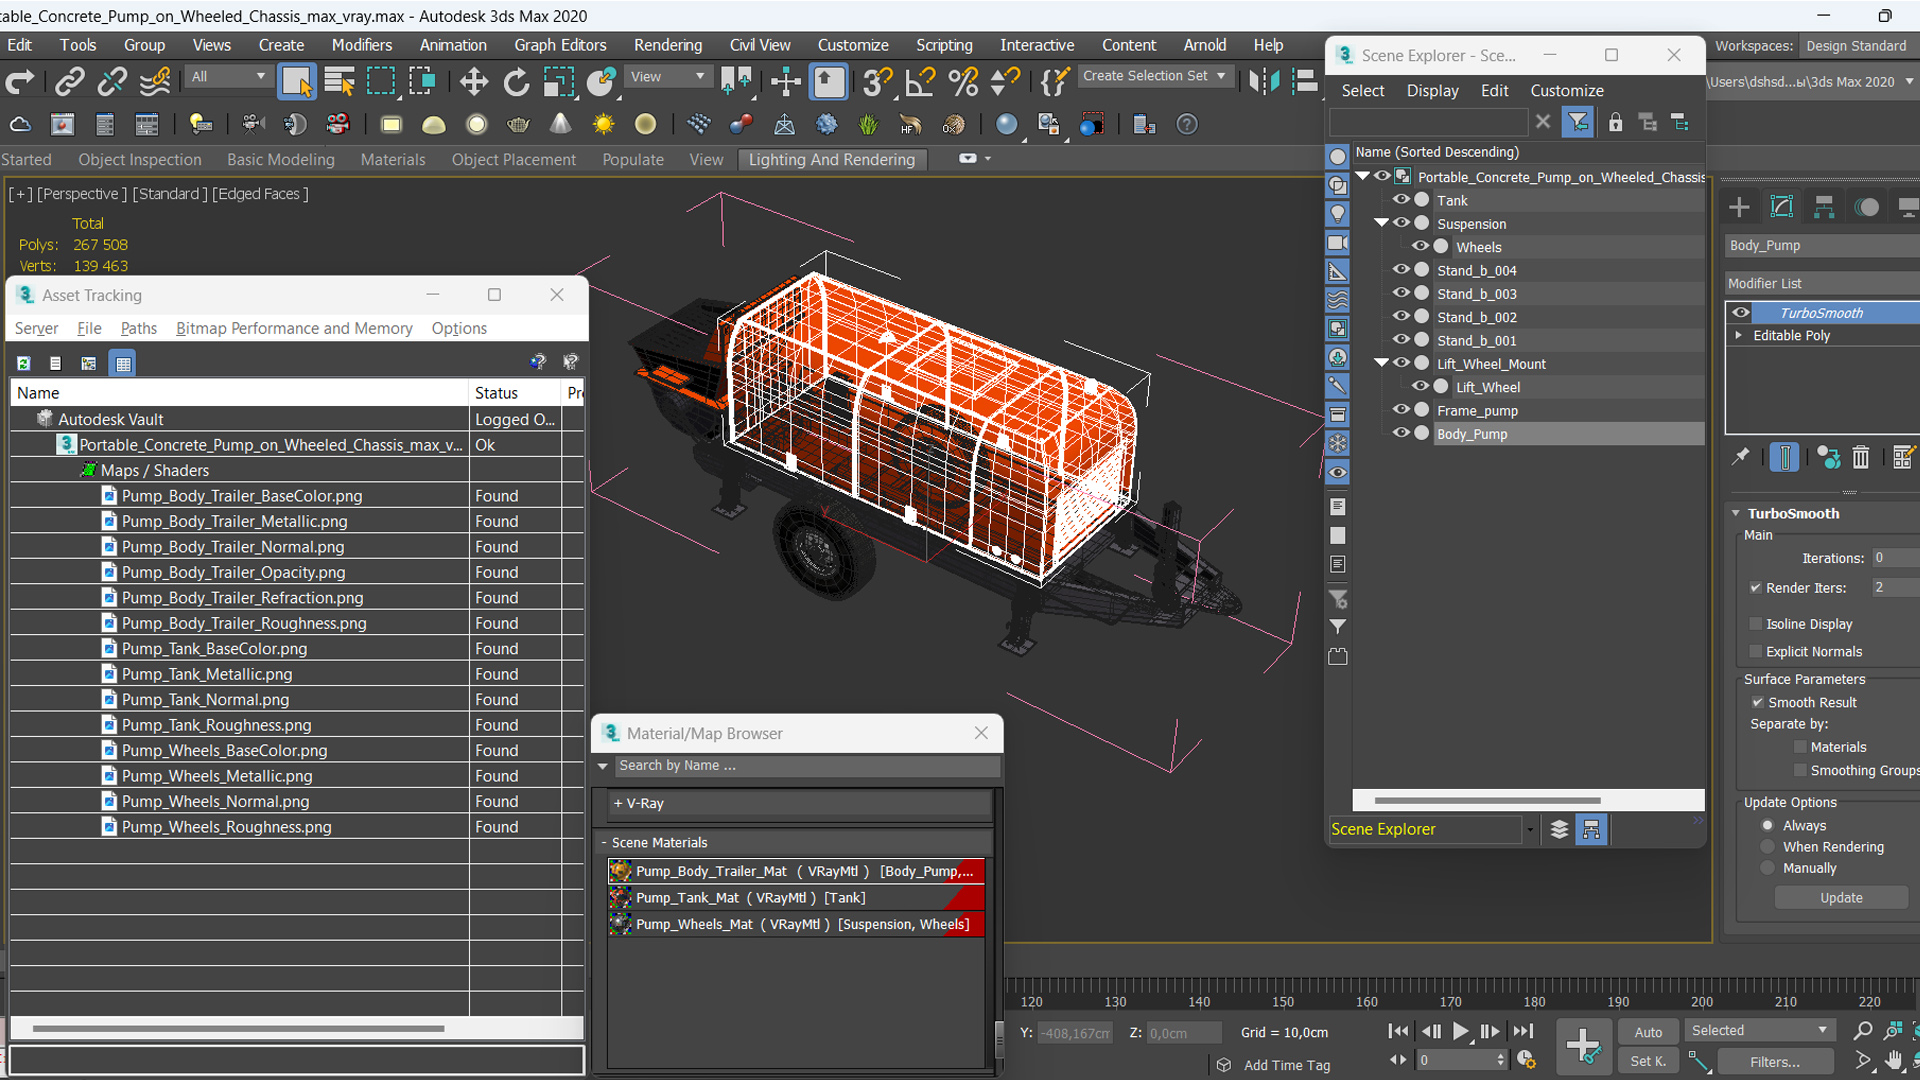Expand Editable Poly modifier sub-levels
Viewport: 1920px width, 1080px height.
(1739, 335)
